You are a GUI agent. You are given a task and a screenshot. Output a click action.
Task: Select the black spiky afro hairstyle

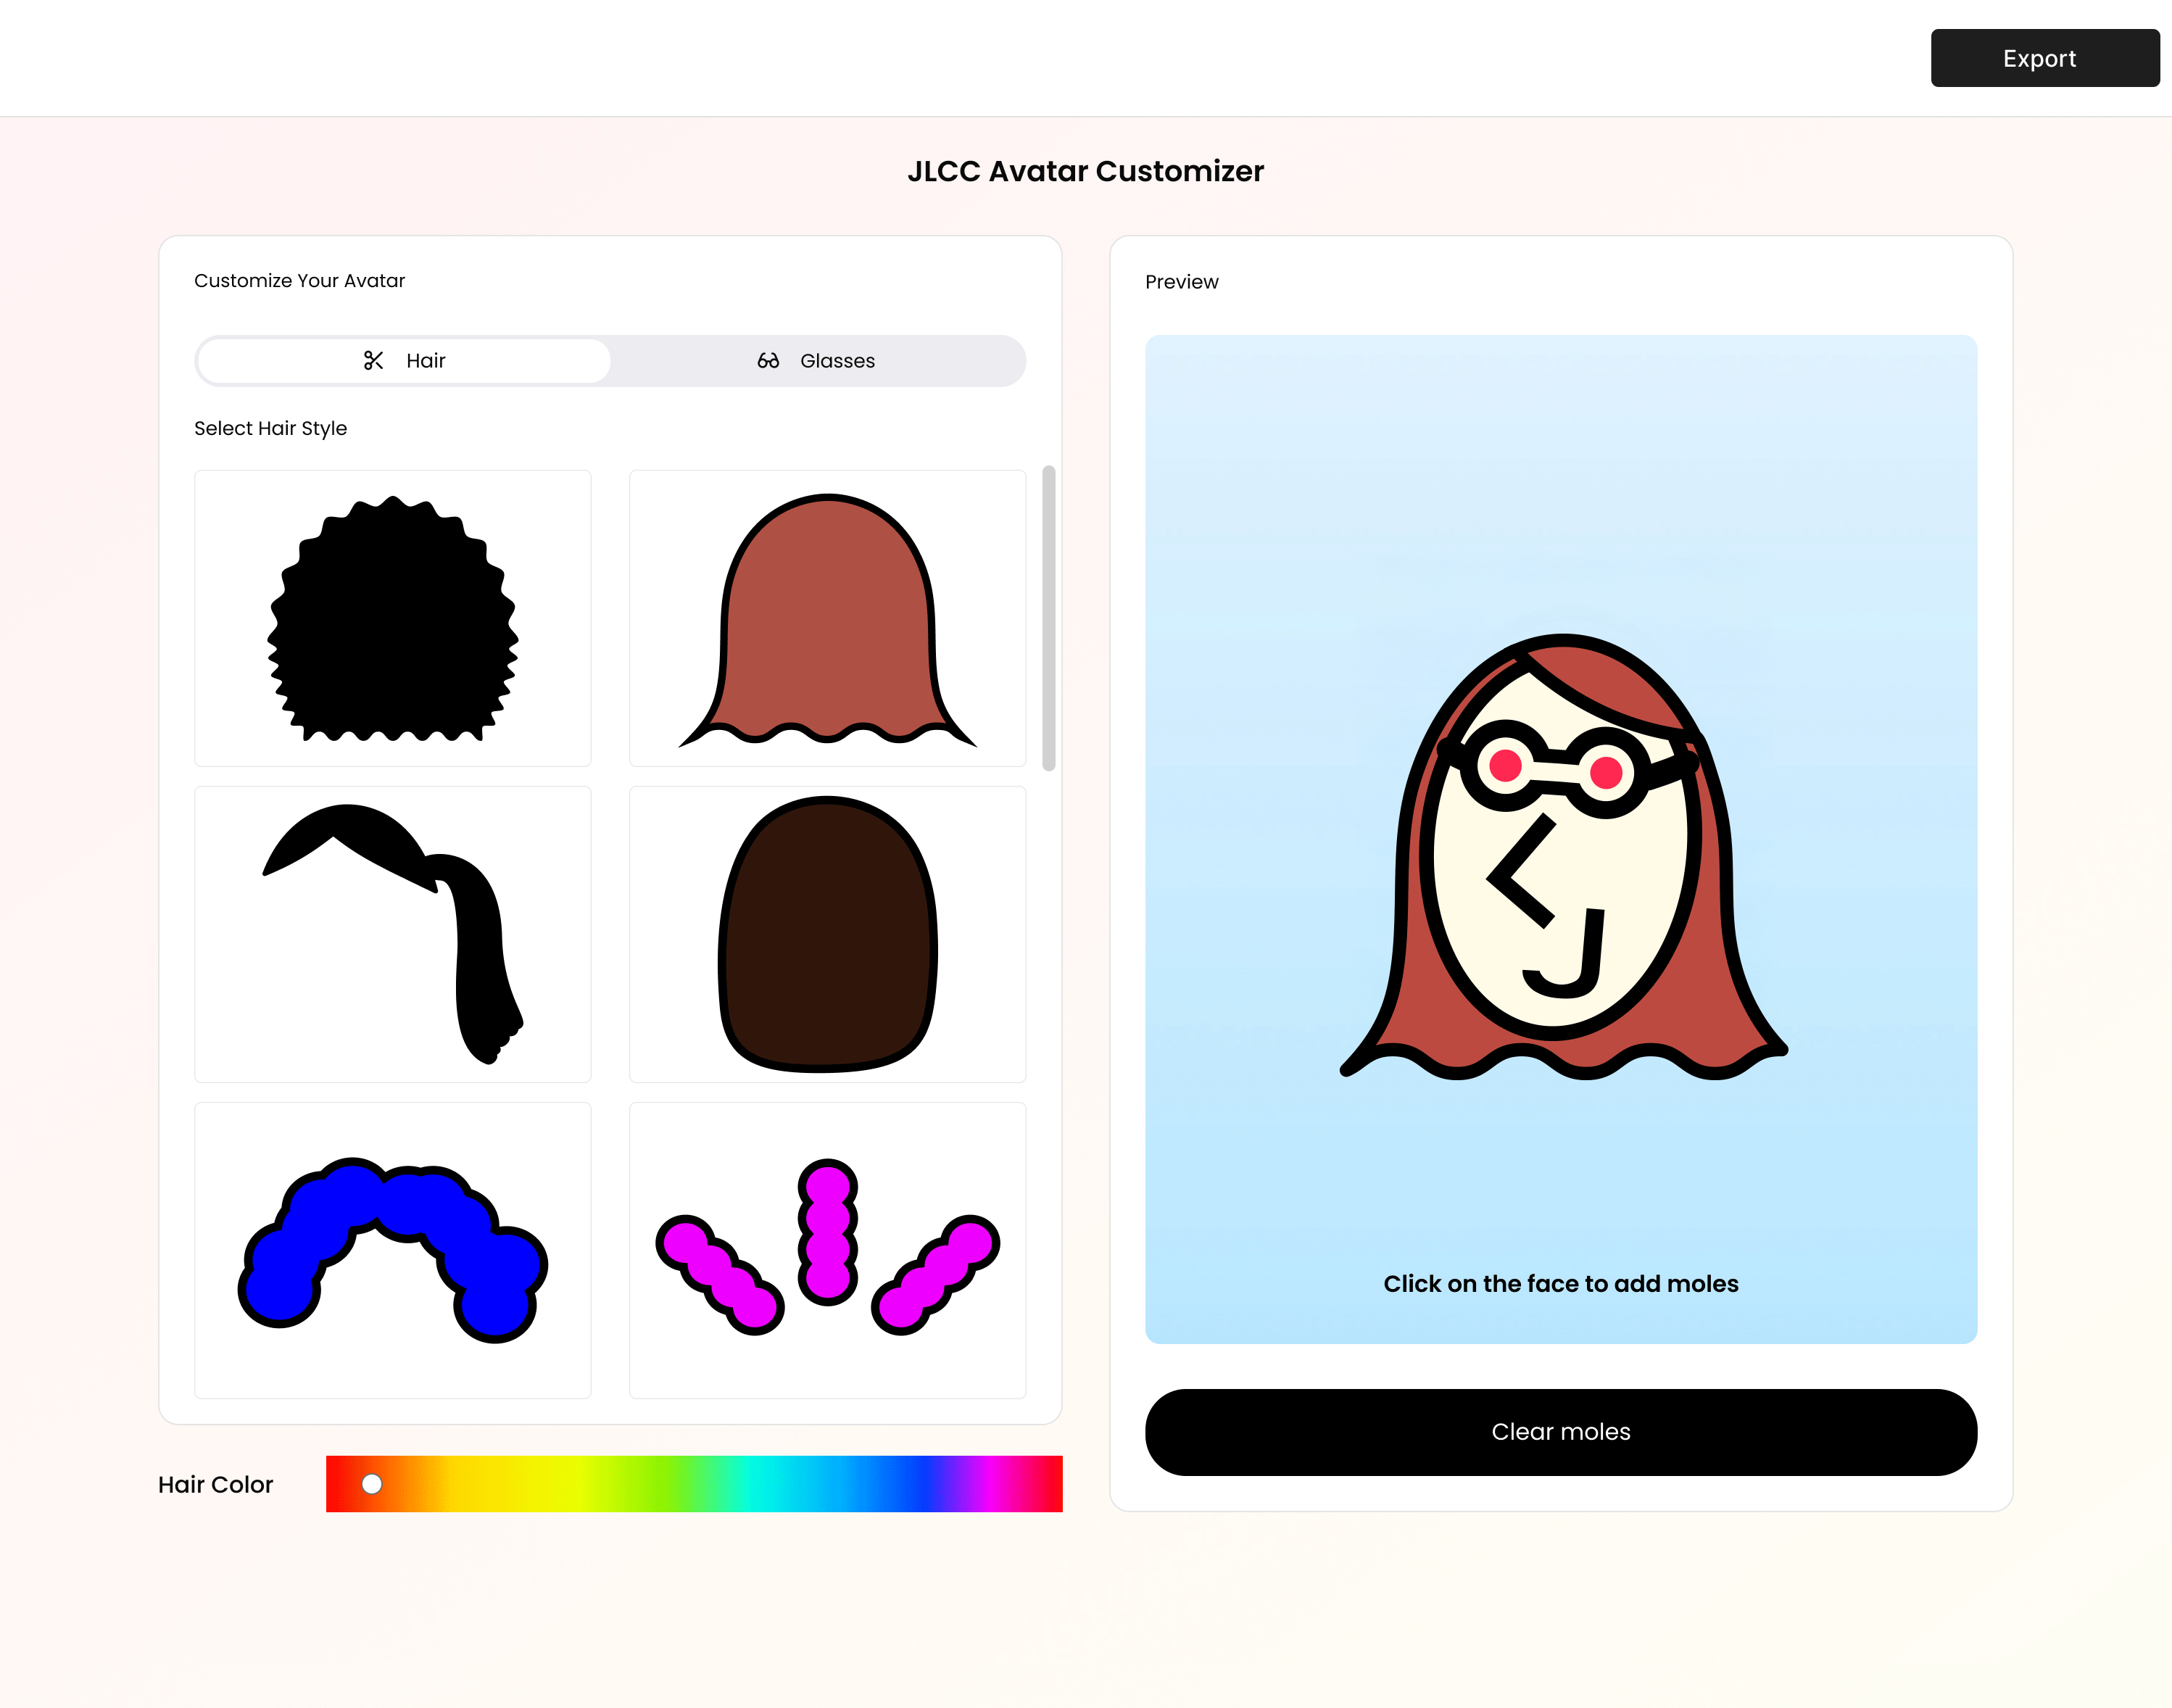click(393, 618)
